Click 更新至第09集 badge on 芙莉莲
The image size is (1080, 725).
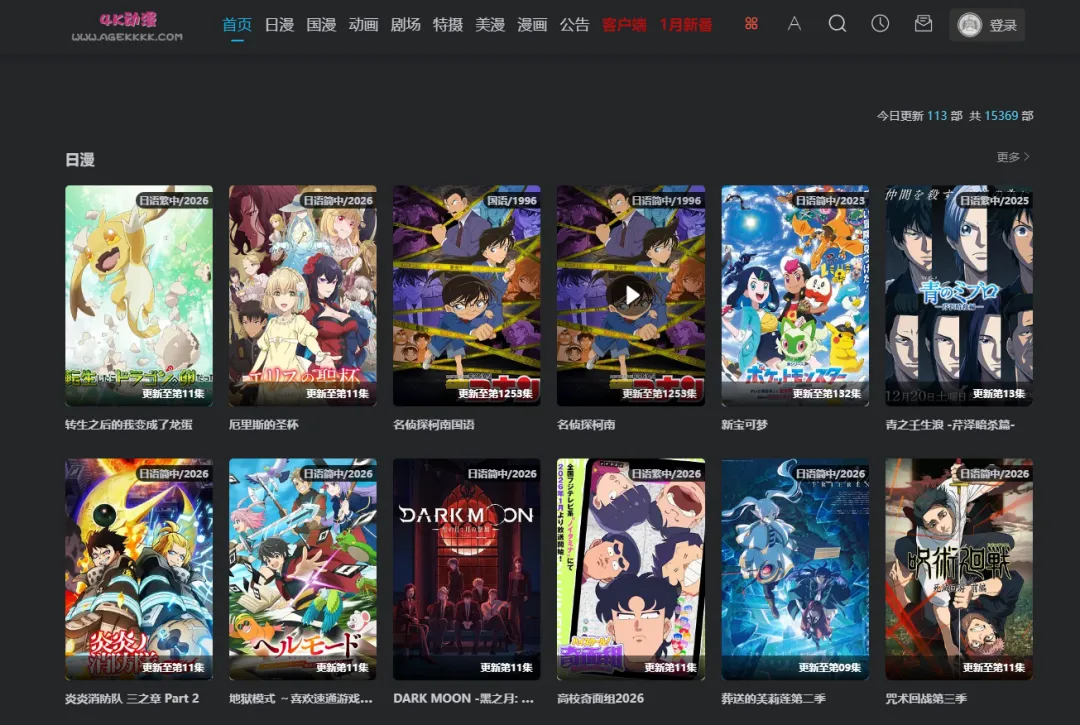[830, 667]
